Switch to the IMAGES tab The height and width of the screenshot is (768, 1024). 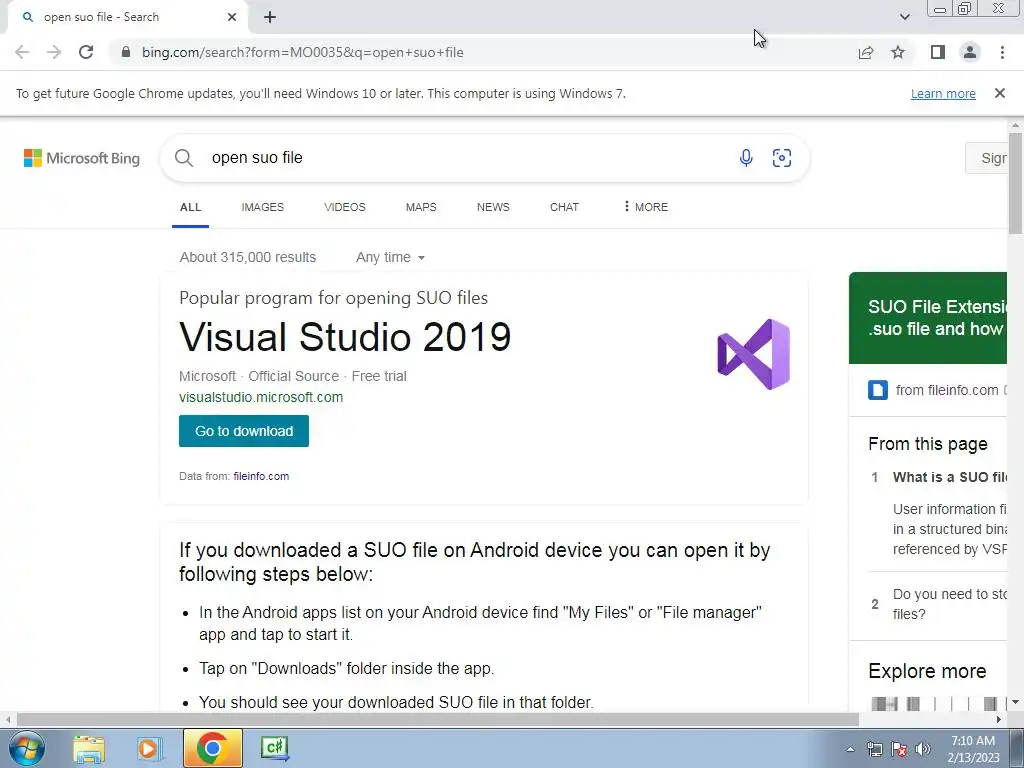pyautogui.click(x=263, y=207)
